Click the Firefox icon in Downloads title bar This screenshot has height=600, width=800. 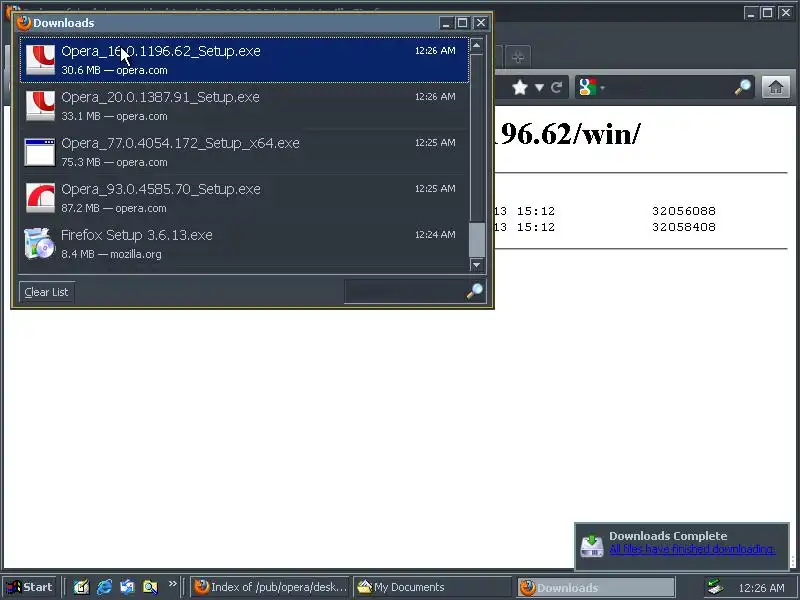click(x=23, y=23)
